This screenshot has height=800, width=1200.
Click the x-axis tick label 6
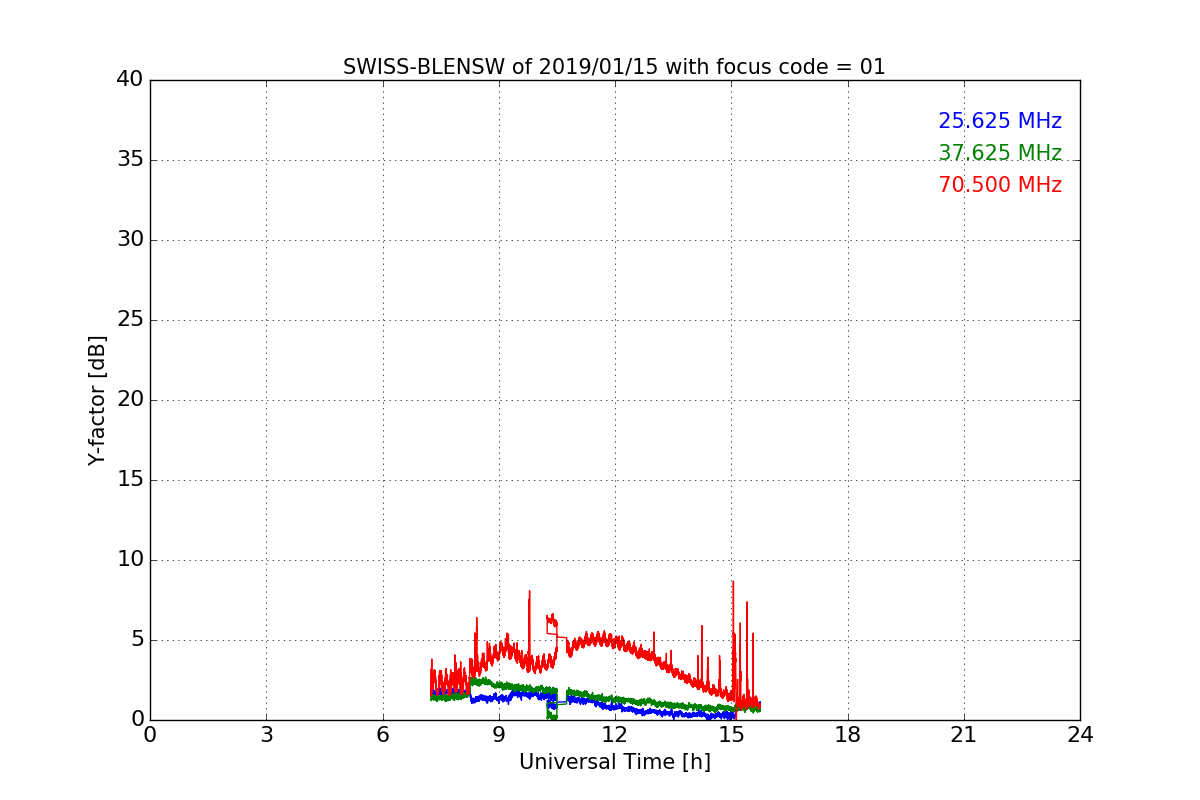383,735
